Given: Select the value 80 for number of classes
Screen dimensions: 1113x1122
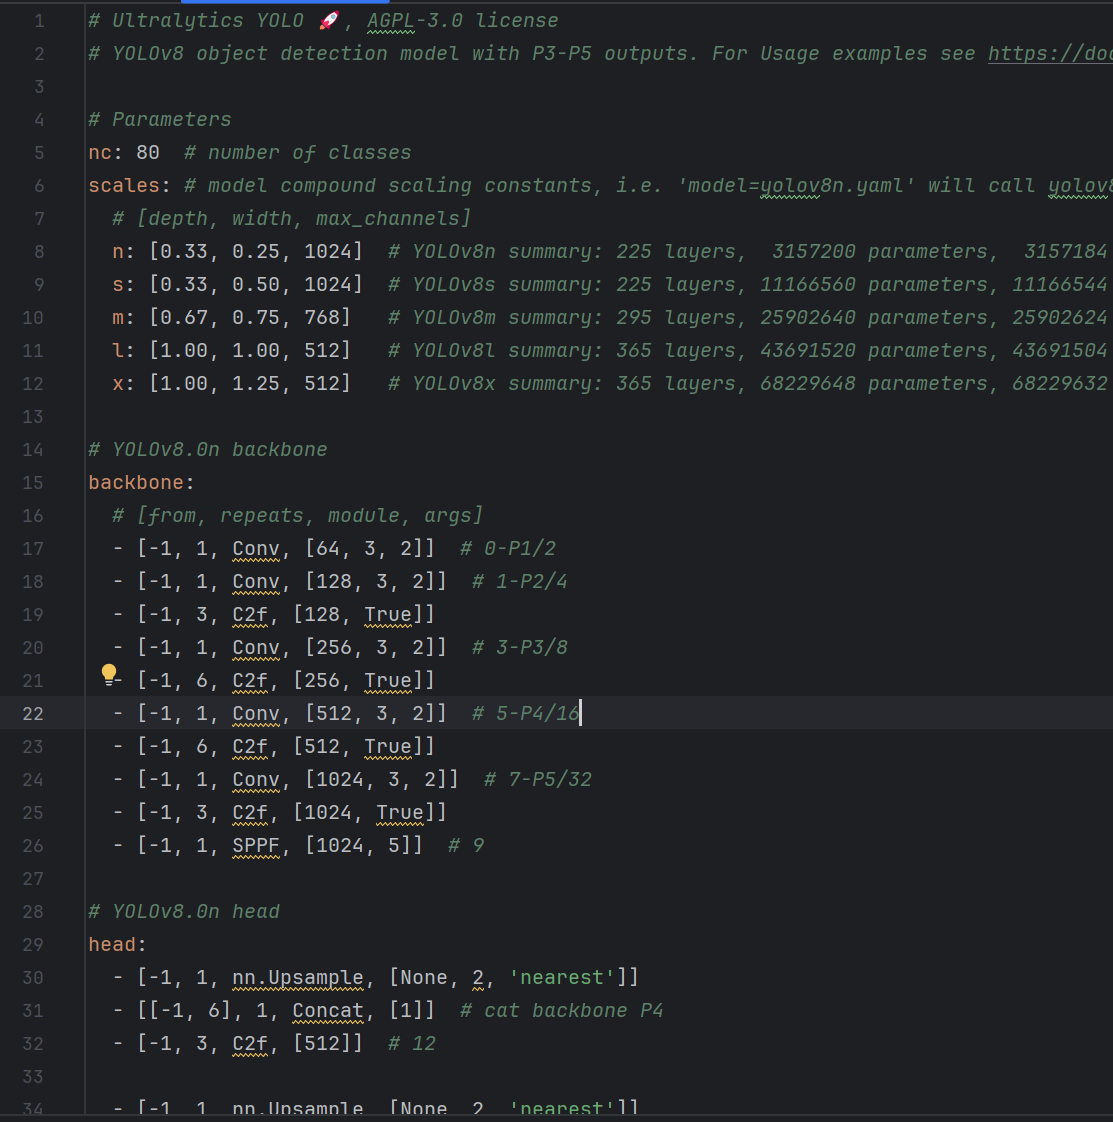Looking at the screenshot, I should pyautogui.click(x=147, y=152).
